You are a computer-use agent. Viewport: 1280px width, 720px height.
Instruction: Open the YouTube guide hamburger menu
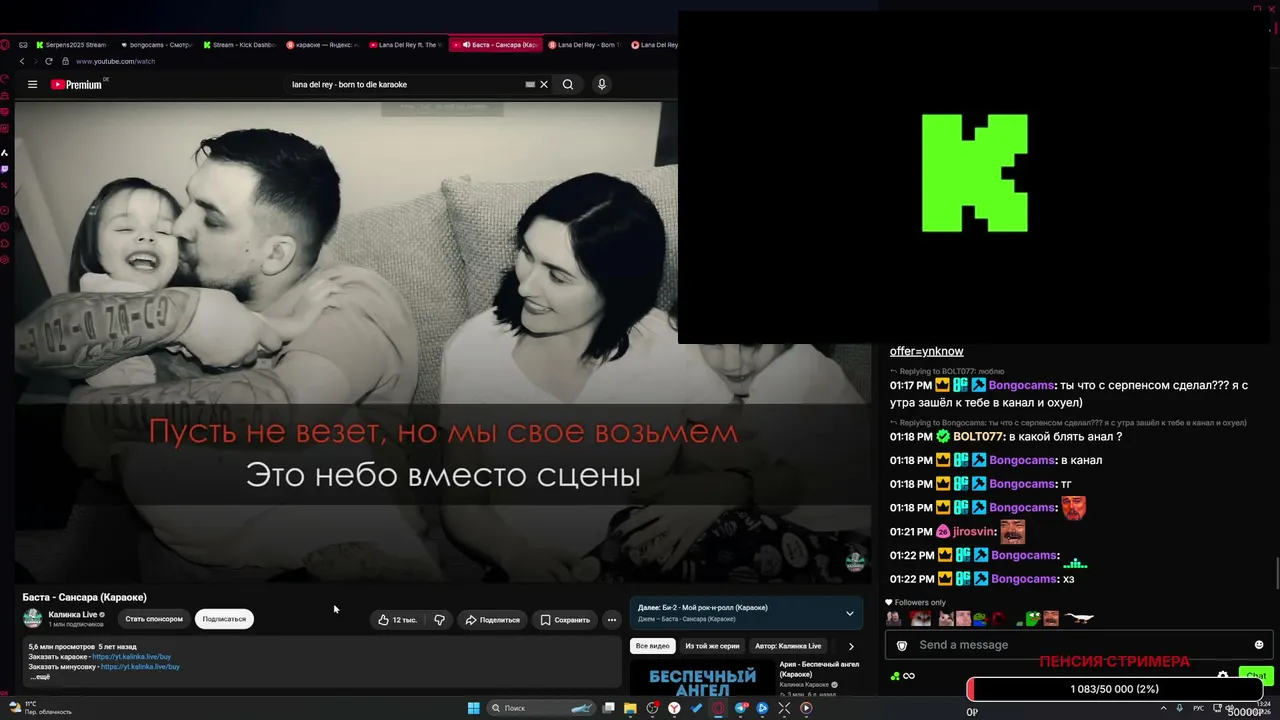32,85
